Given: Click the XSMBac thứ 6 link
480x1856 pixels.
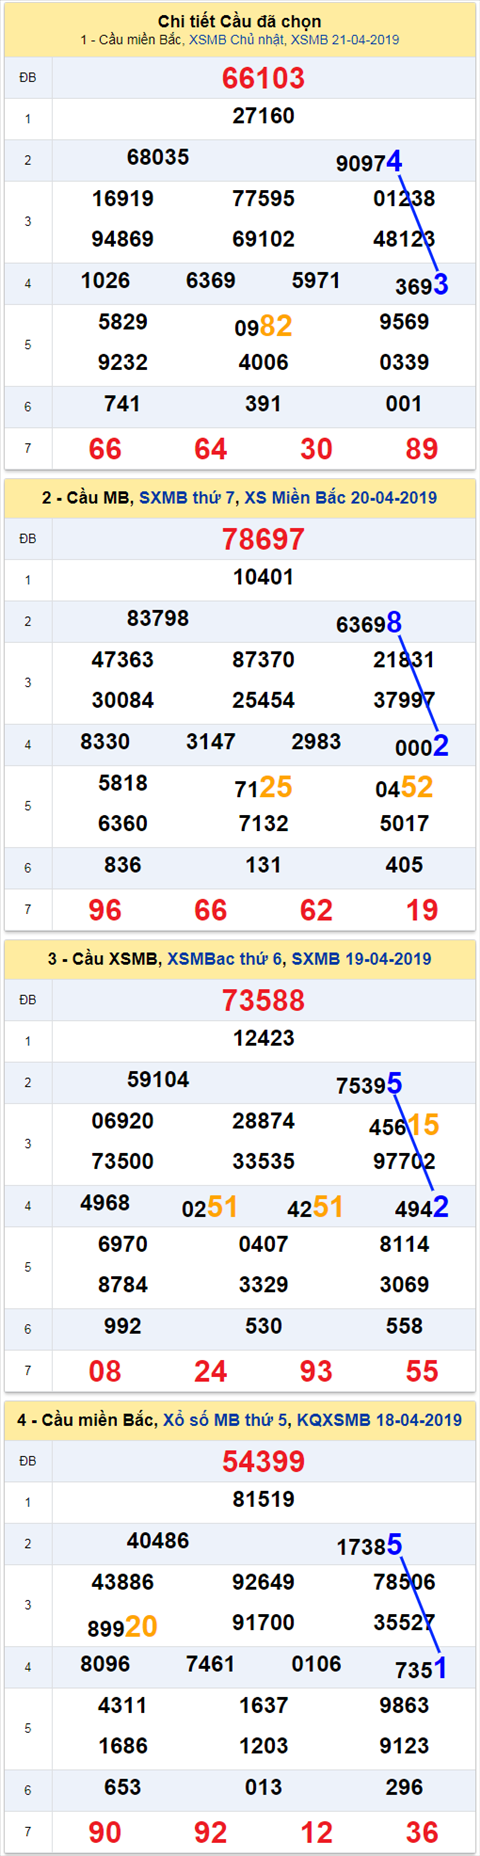Looking at the screenshot, I should pyautogui.click(x=224, y=958).
